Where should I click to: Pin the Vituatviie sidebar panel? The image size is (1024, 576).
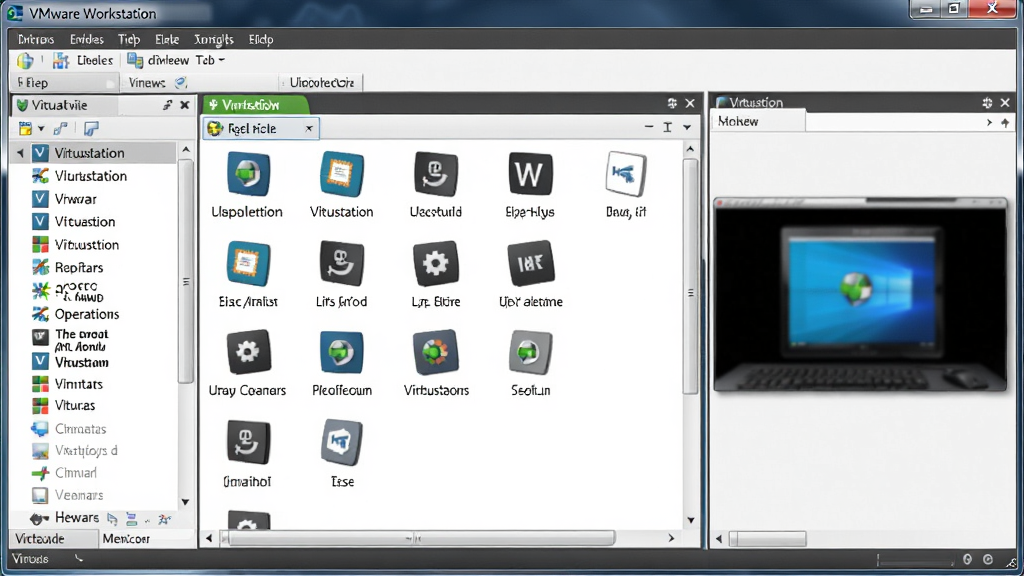click(167, 104)
